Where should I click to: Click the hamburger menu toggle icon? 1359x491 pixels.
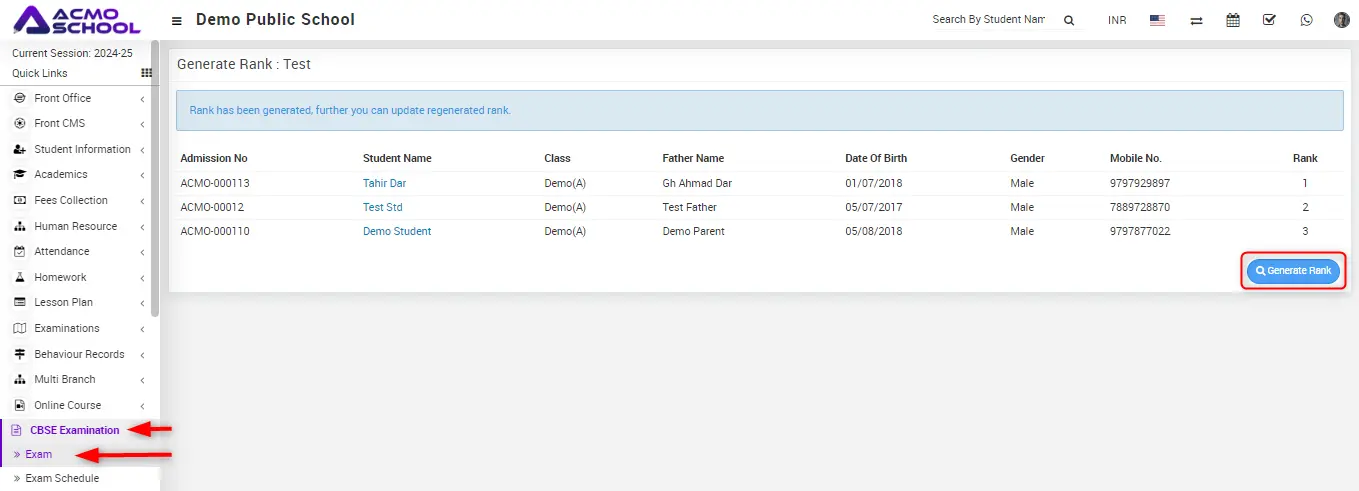(x=177, y=21)
